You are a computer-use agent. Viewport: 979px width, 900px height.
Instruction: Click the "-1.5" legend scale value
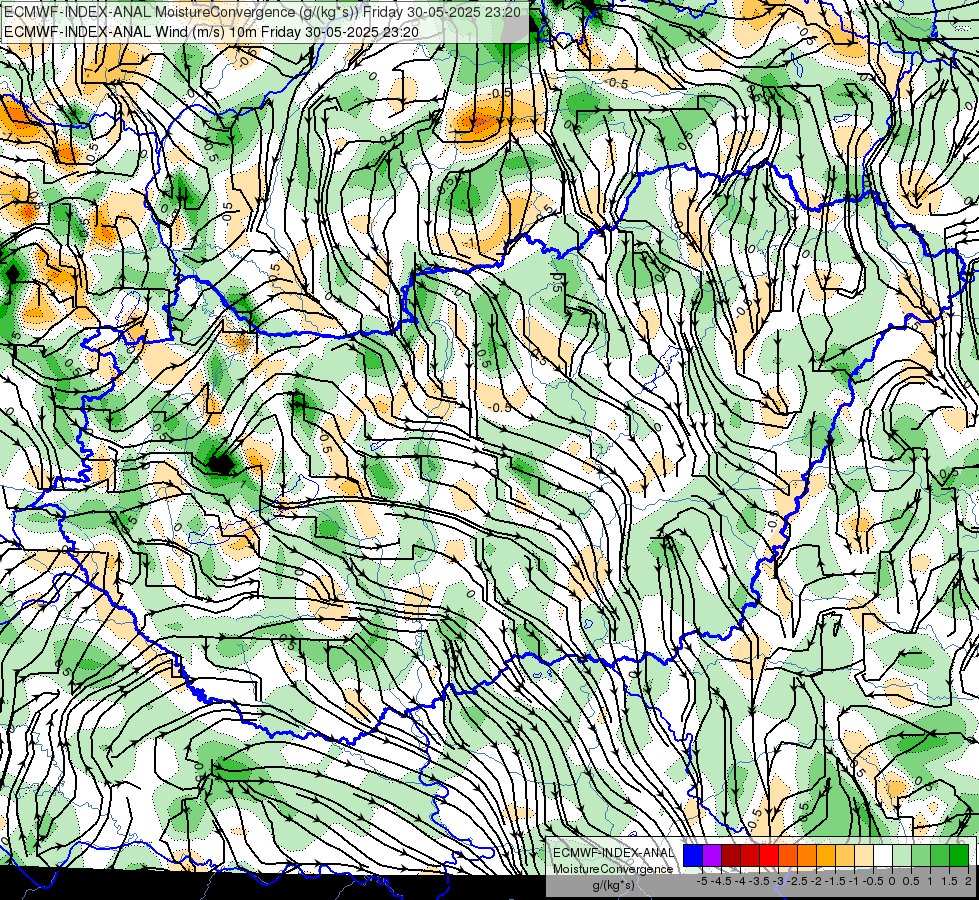point(835,881)
